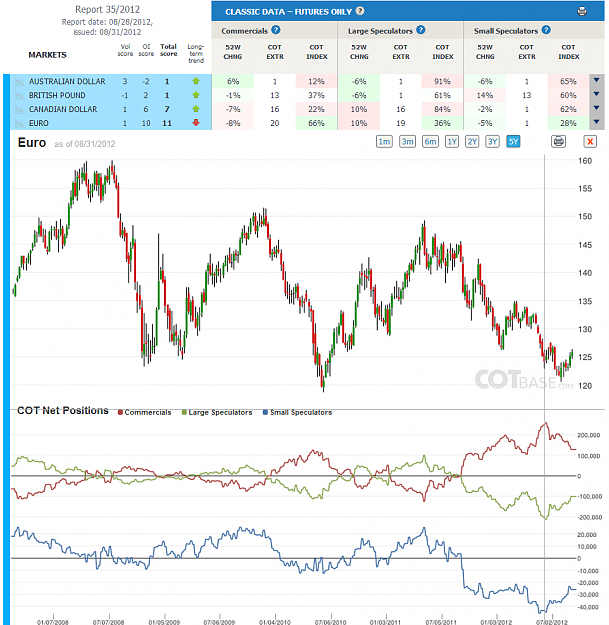Open help icon beside Classic Data Futures Only
Image resolution: width=609 pixels, height=625 pixels.
pyautogui.click(x=360, y=11)
